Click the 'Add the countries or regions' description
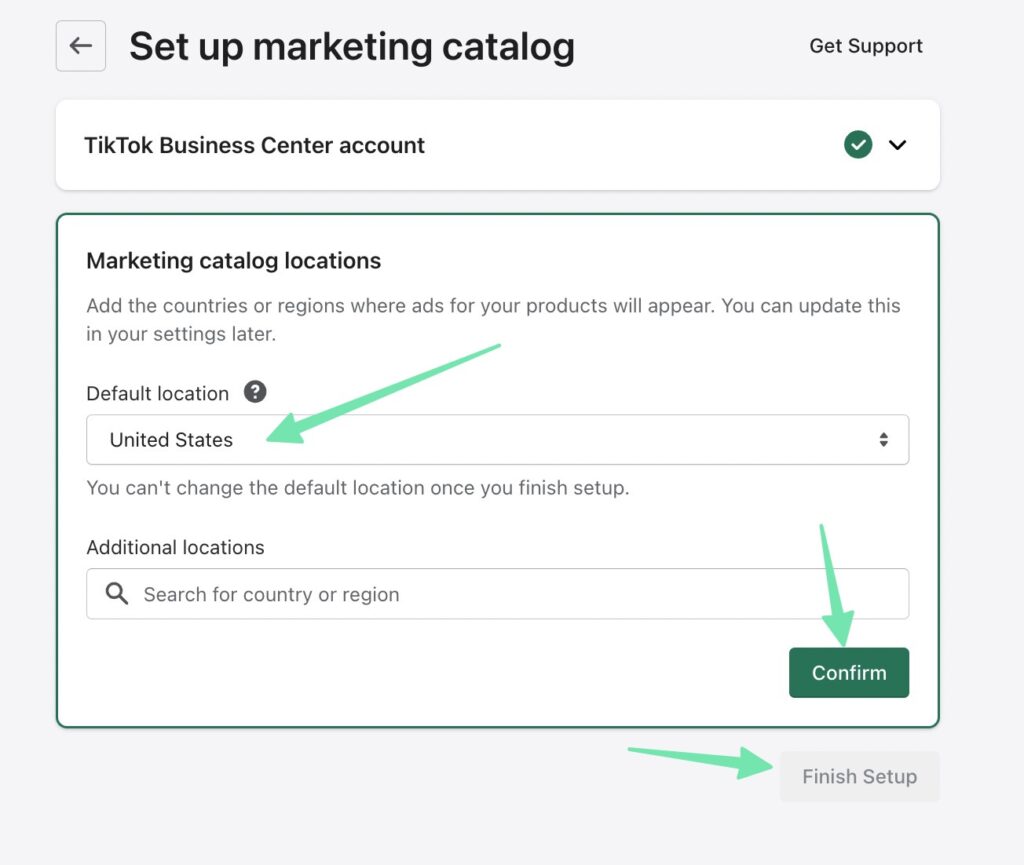This screenshot has width=1024, height=865. [x=493, y=320]
